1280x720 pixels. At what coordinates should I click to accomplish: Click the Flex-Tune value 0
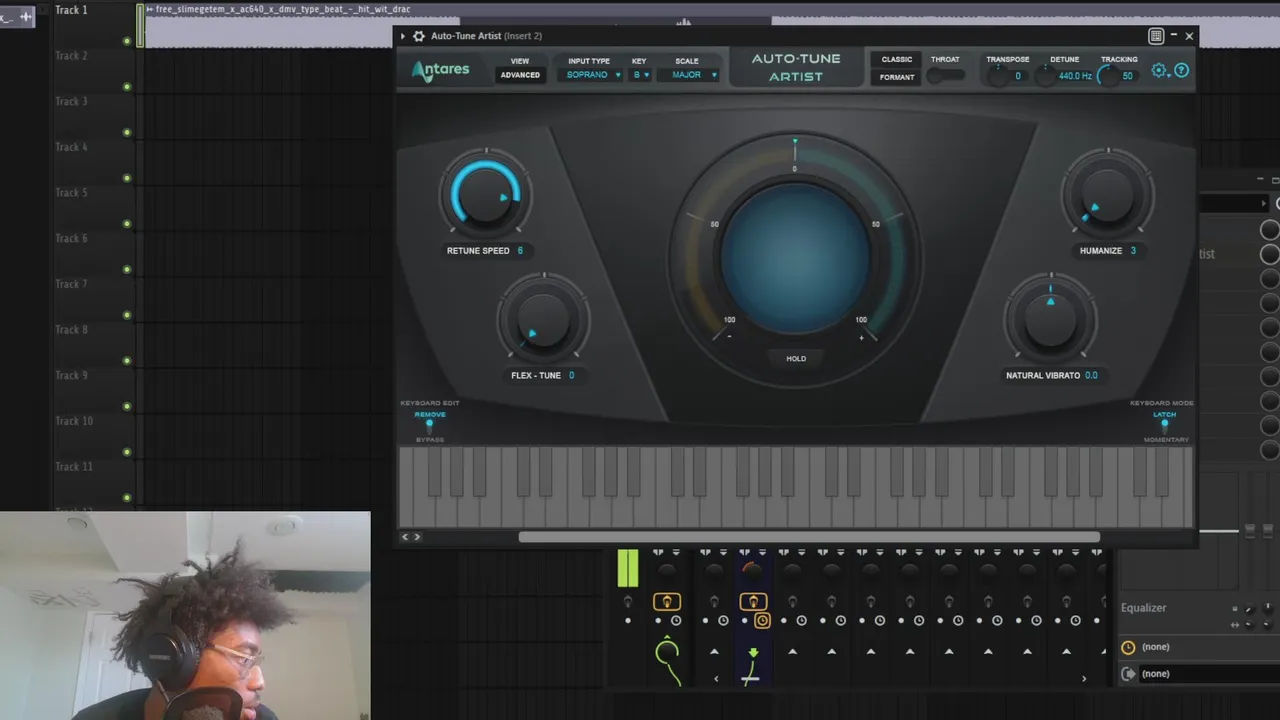(572, 375)
